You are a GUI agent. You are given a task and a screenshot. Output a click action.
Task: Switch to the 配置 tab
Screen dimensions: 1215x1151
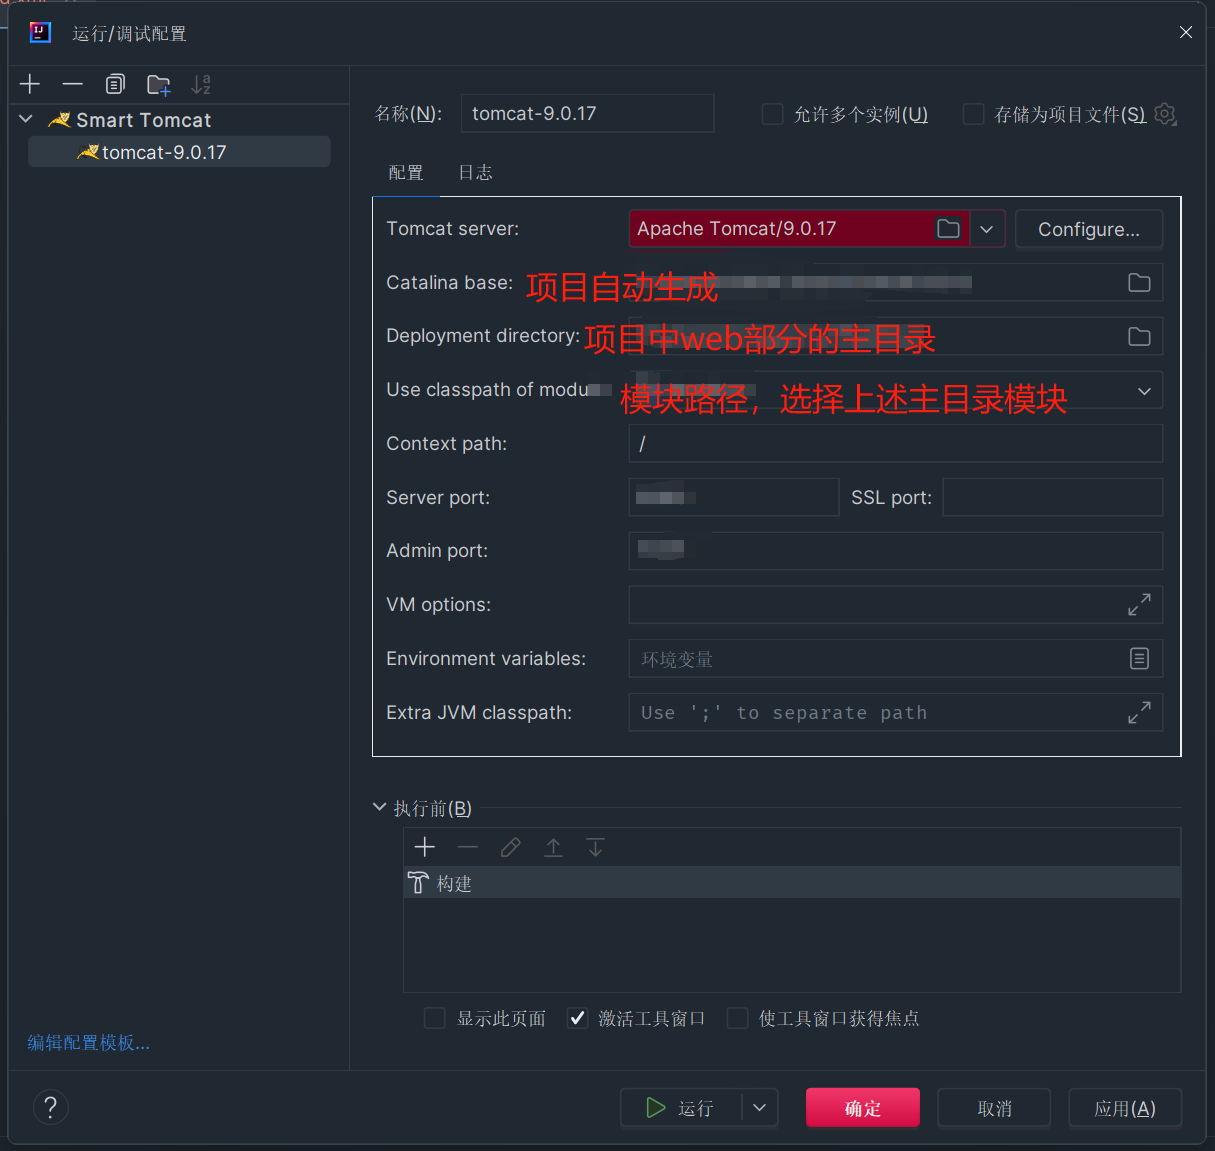point(406,172)
